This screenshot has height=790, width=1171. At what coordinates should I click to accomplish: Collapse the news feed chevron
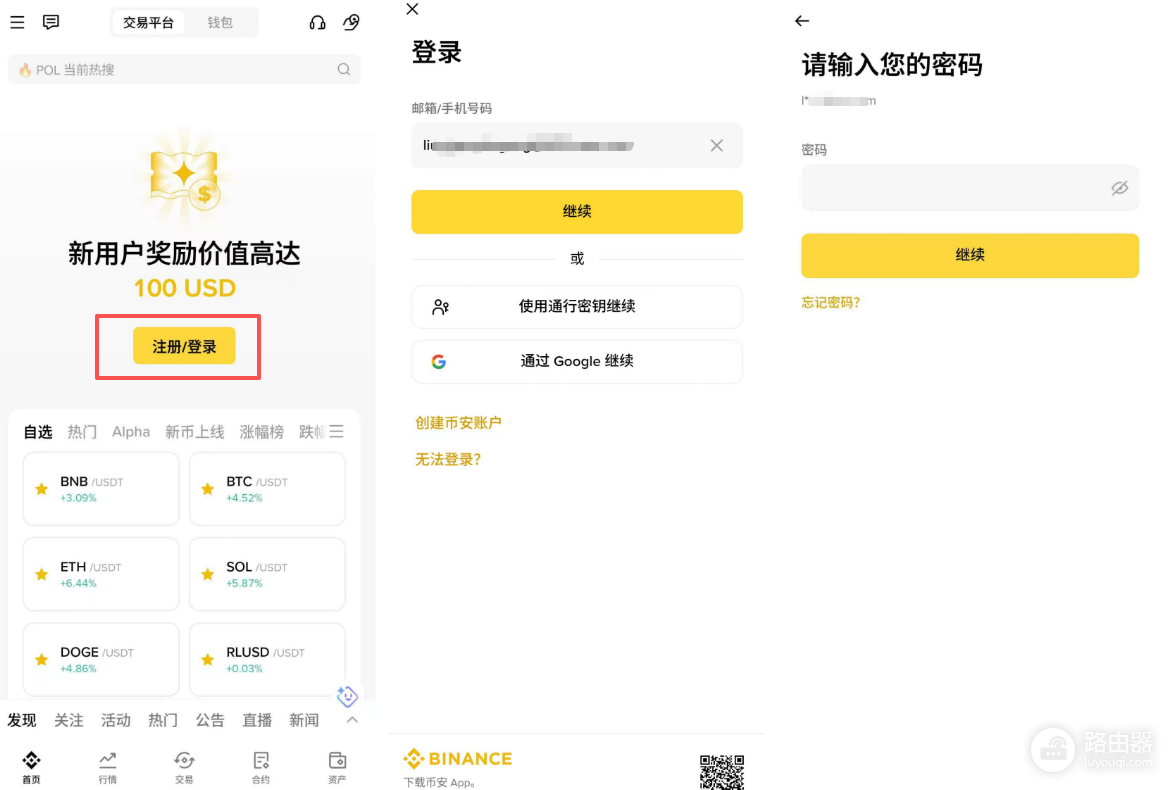tap(352, 720)
